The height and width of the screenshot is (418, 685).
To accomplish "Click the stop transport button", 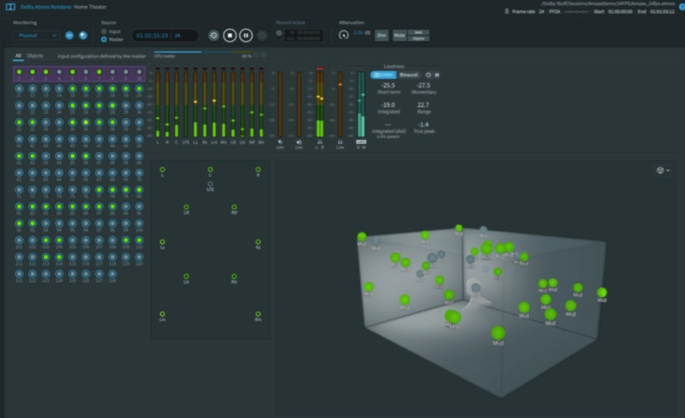I will pos(229,35).
